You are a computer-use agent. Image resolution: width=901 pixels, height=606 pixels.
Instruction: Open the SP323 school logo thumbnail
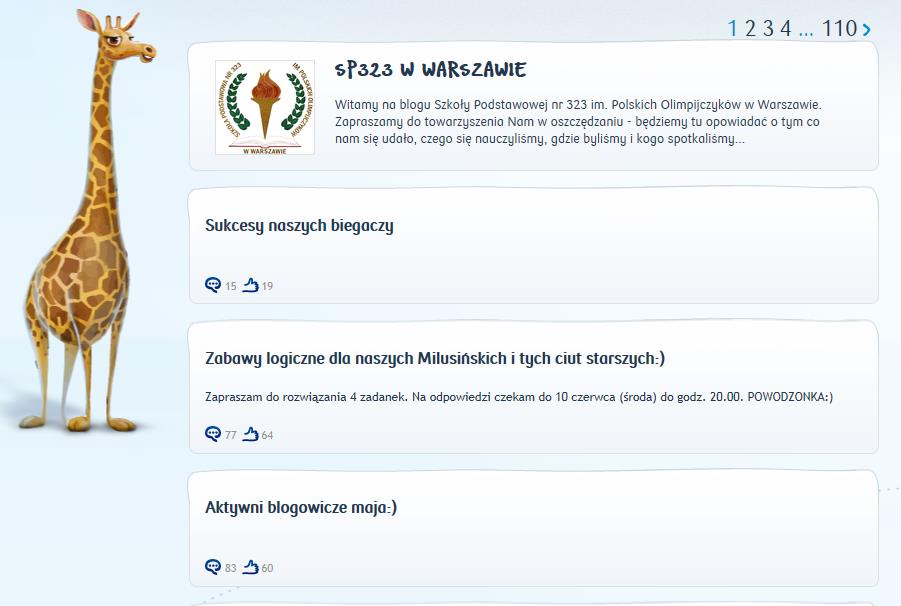point(265,107)
